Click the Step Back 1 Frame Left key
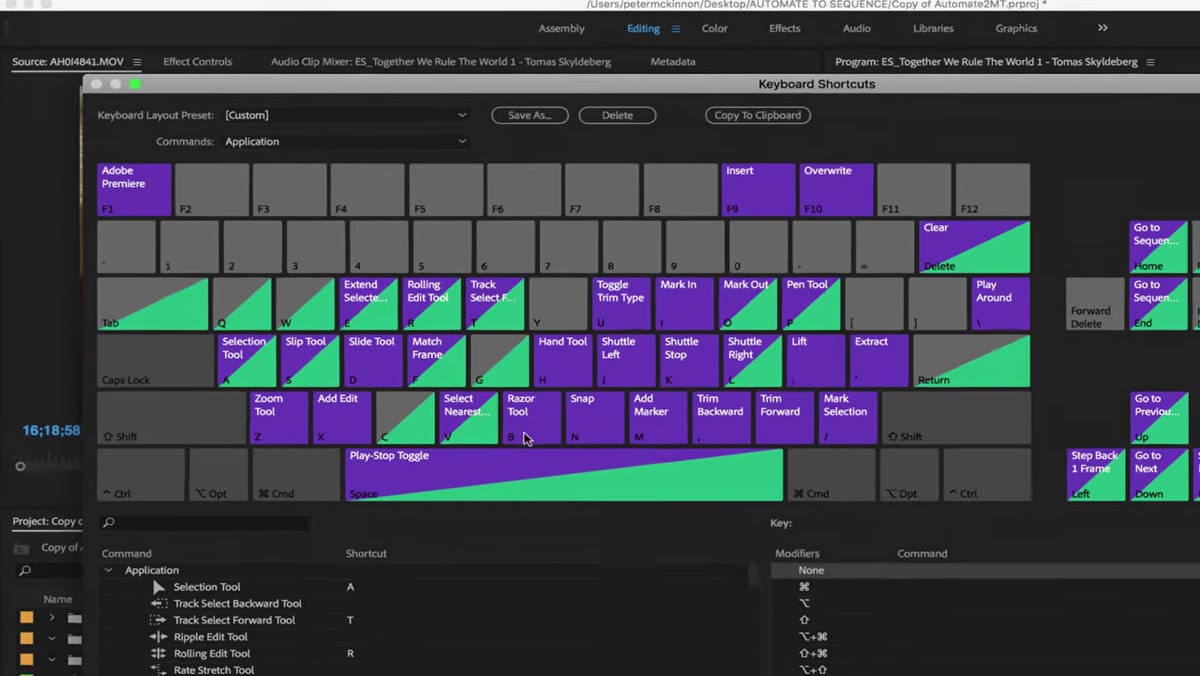This screenshot has width=1200, height=676. (x=1096, y=475)
